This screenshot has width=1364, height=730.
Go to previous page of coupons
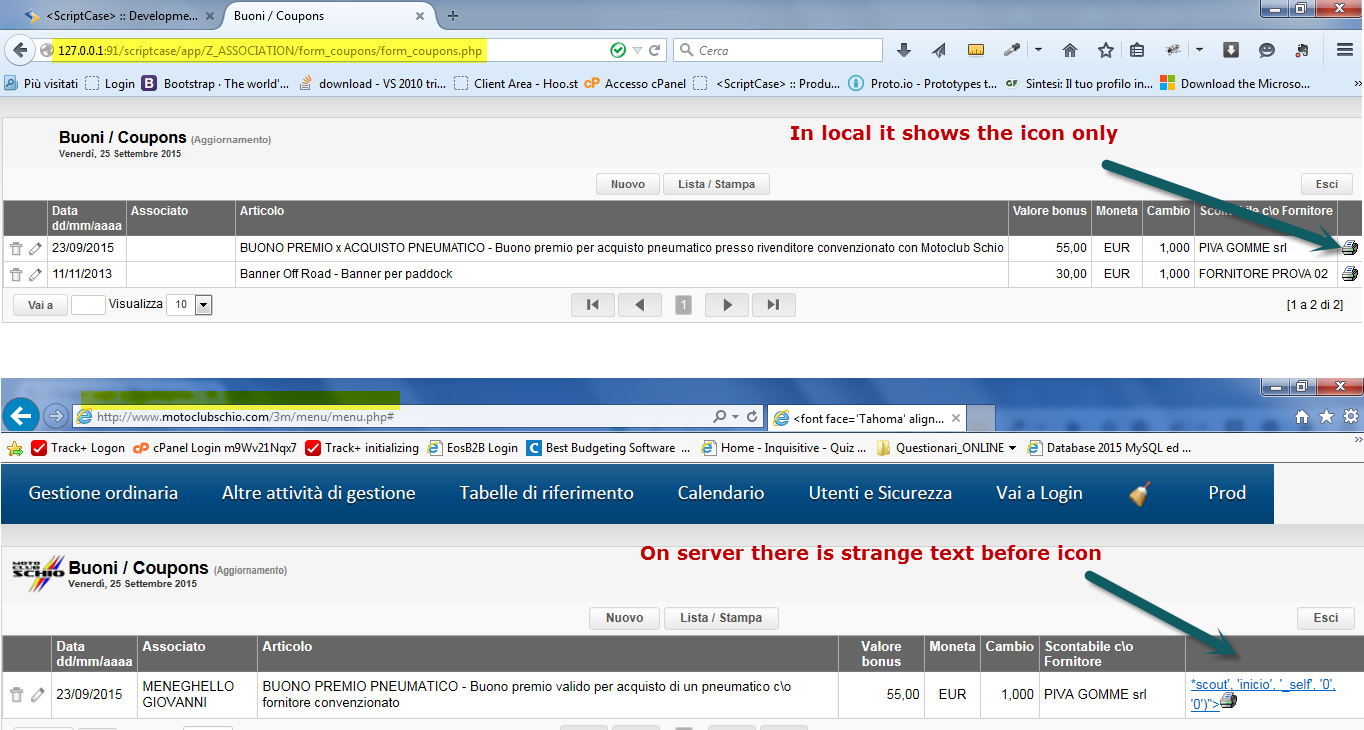640,305
